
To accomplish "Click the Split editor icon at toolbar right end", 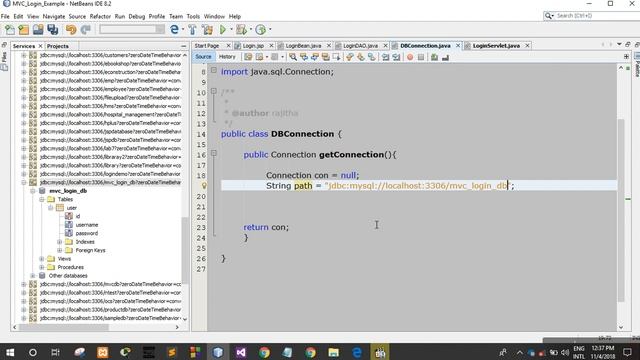I will 626,57.
